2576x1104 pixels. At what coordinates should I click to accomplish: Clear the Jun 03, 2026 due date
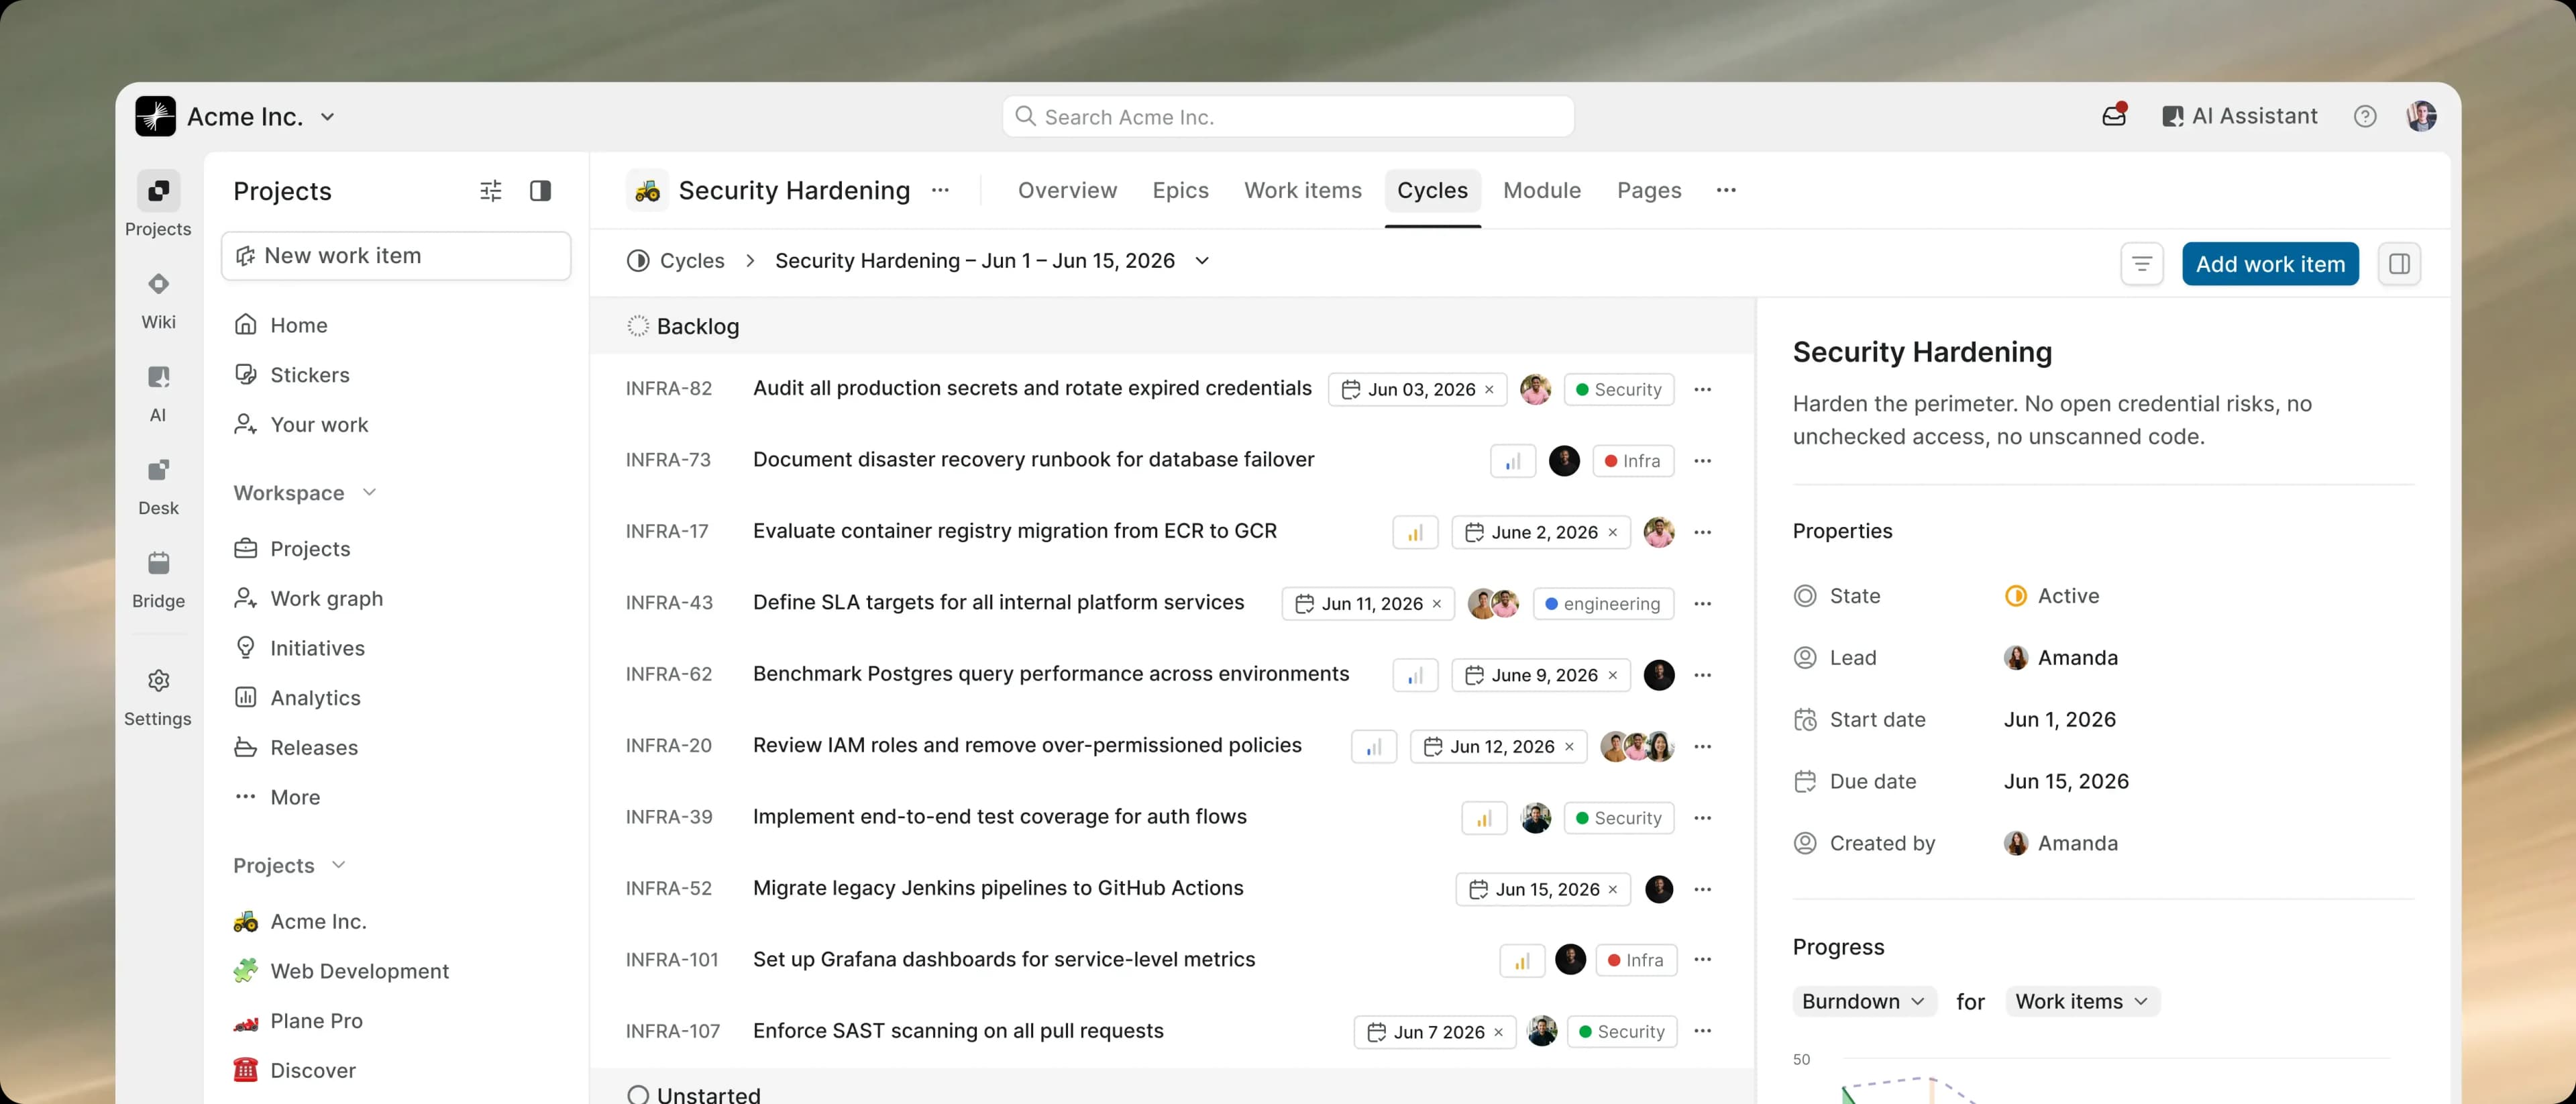(x=1489, y=390)
